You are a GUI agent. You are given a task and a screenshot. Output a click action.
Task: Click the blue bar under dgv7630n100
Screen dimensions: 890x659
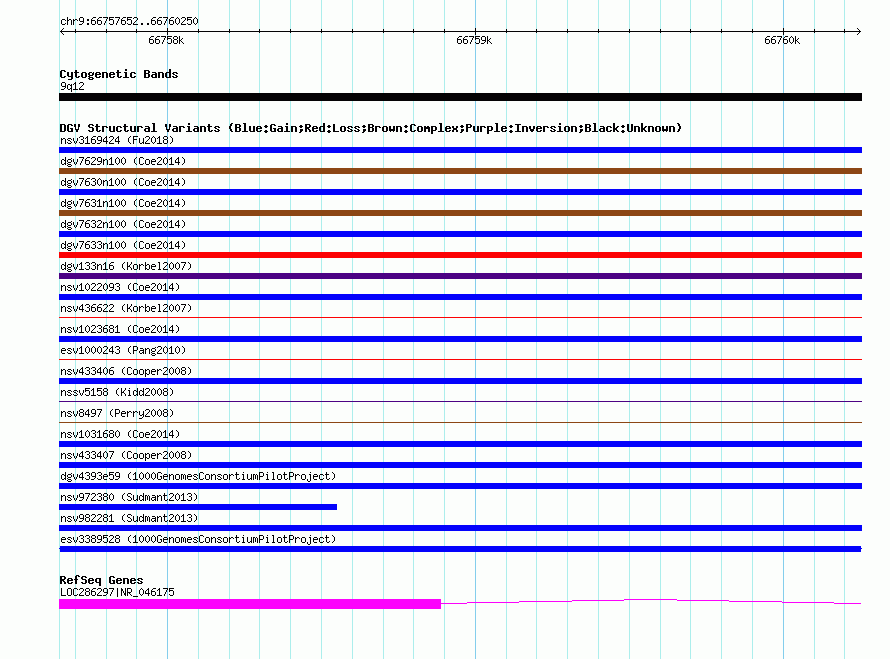(460, 192)
